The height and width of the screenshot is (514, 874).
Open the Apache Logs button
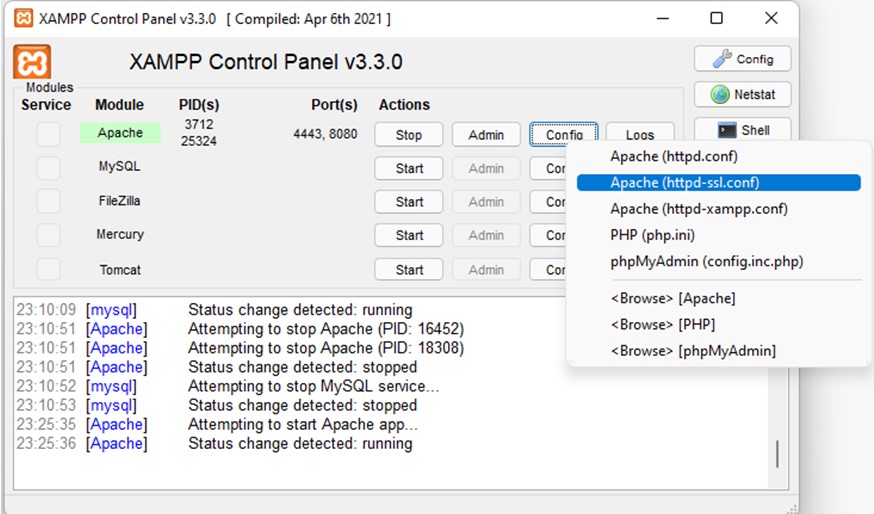tap(640, 132)
